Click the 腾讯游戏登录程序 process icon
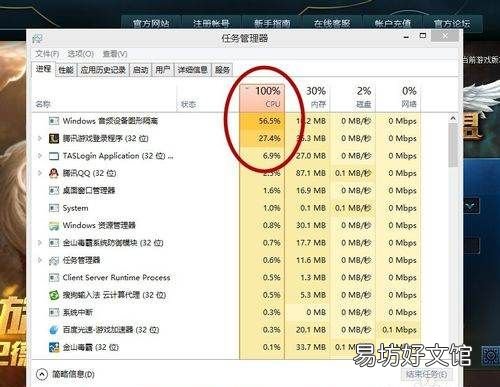 (x=54, y=138)
